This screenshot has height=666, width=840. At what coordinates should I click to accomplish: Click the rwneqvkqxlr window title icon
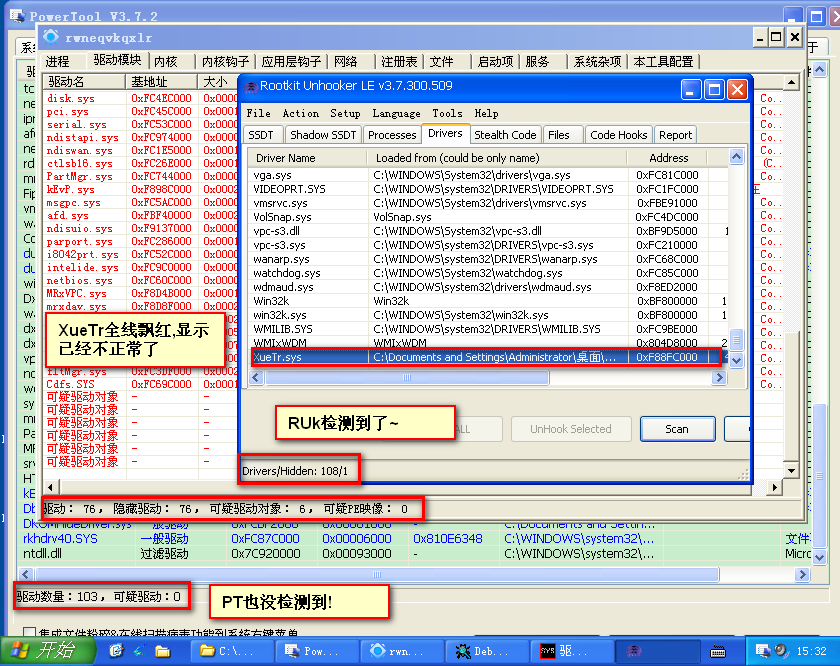[x=51, y=37]
